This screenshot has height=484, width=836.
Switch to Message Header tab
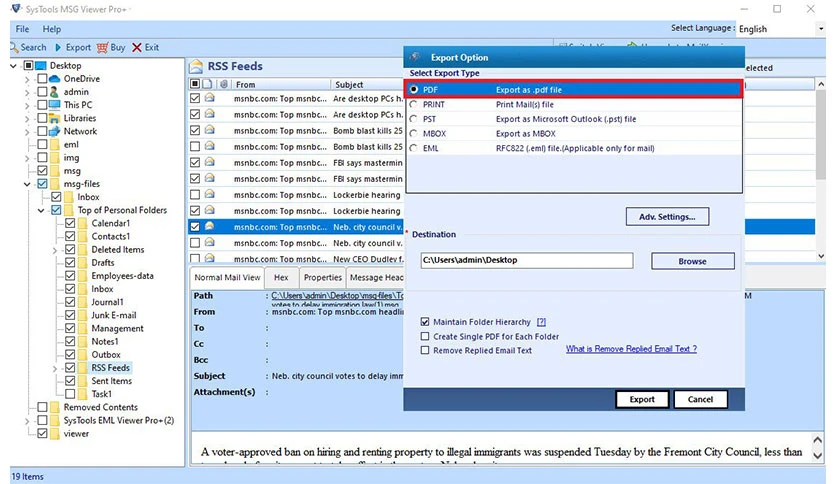[x=376, y=278]
